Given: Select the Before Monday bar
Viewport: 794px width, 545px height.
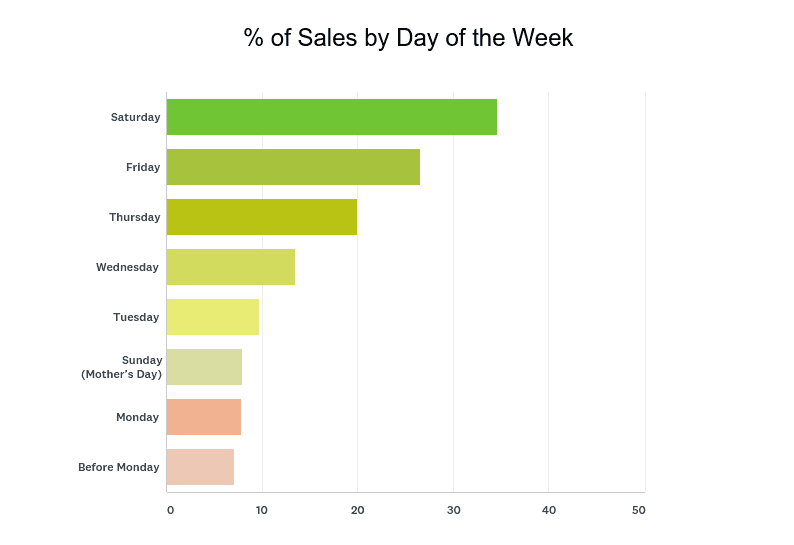Looking at the screenshot, I should click(x=200, y=467).
